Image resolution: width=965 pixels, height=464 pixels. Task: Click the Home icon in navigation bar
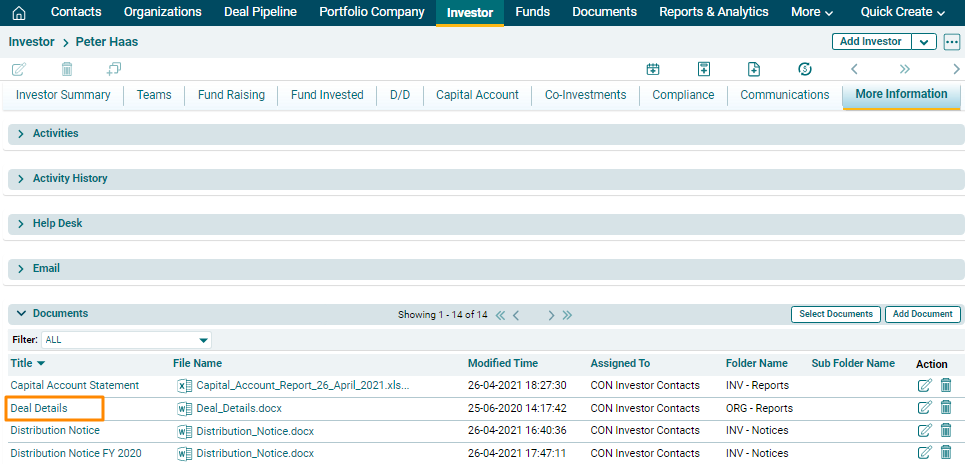pyautogui.click(x=18, y=13)
